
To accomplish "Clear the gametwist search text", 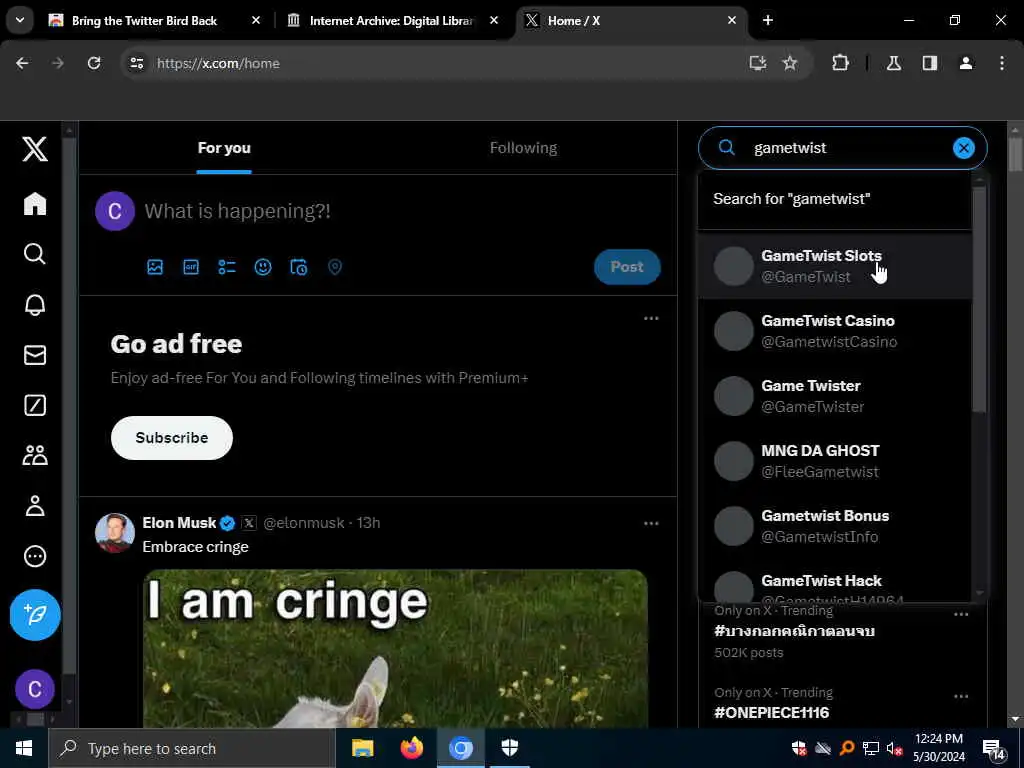I will point(963,148).
